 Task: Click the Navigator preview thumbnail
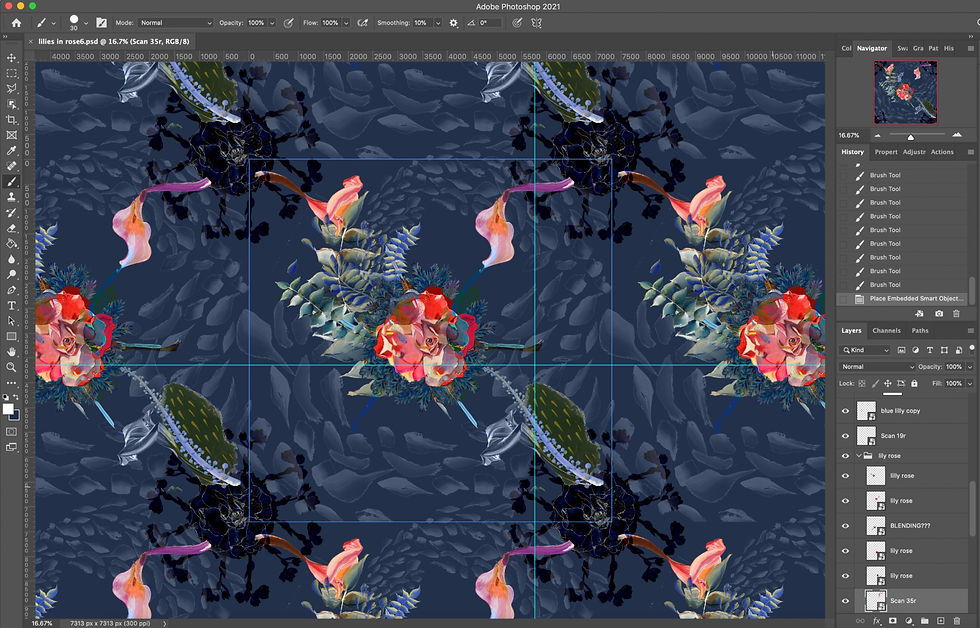(906, 92)
